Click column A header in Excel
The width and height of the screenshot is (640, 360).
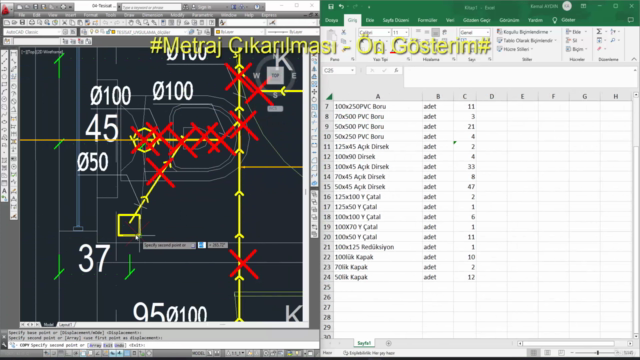point(378,96)
